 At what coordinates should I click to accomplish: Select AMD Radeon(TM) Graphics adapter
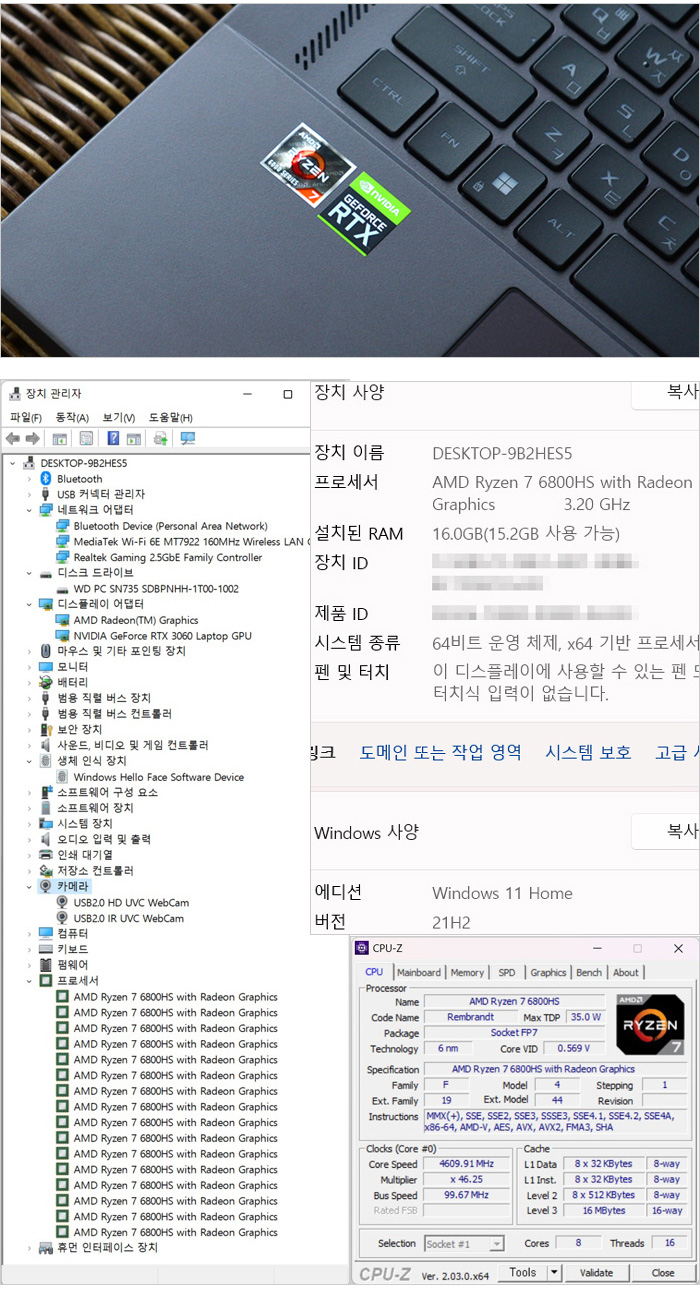click(136, 620)
